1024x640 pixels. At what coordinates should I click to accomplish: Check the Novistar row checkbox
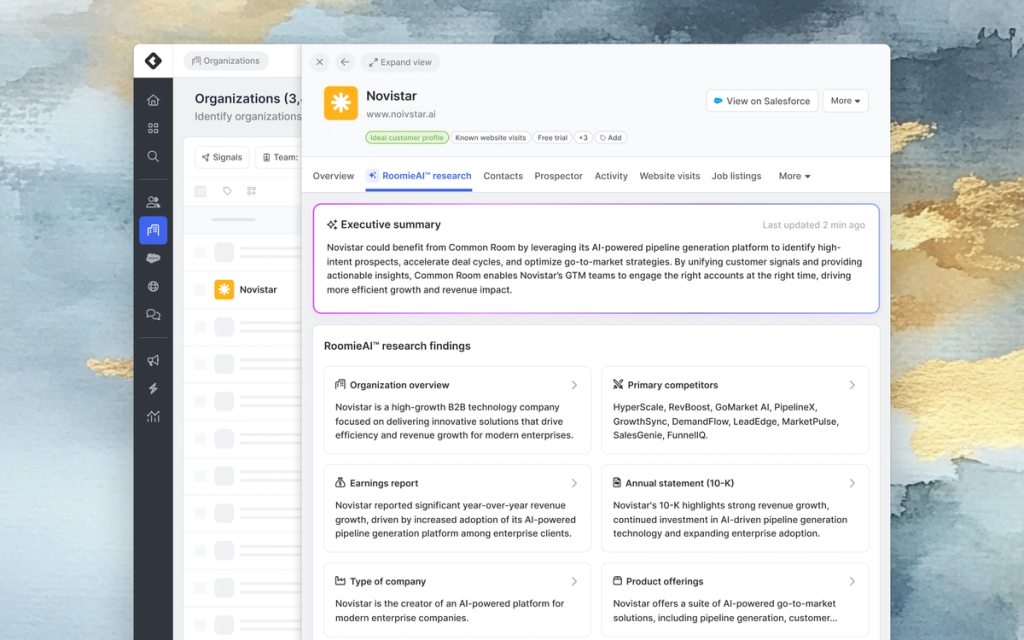tap(200, 289)
